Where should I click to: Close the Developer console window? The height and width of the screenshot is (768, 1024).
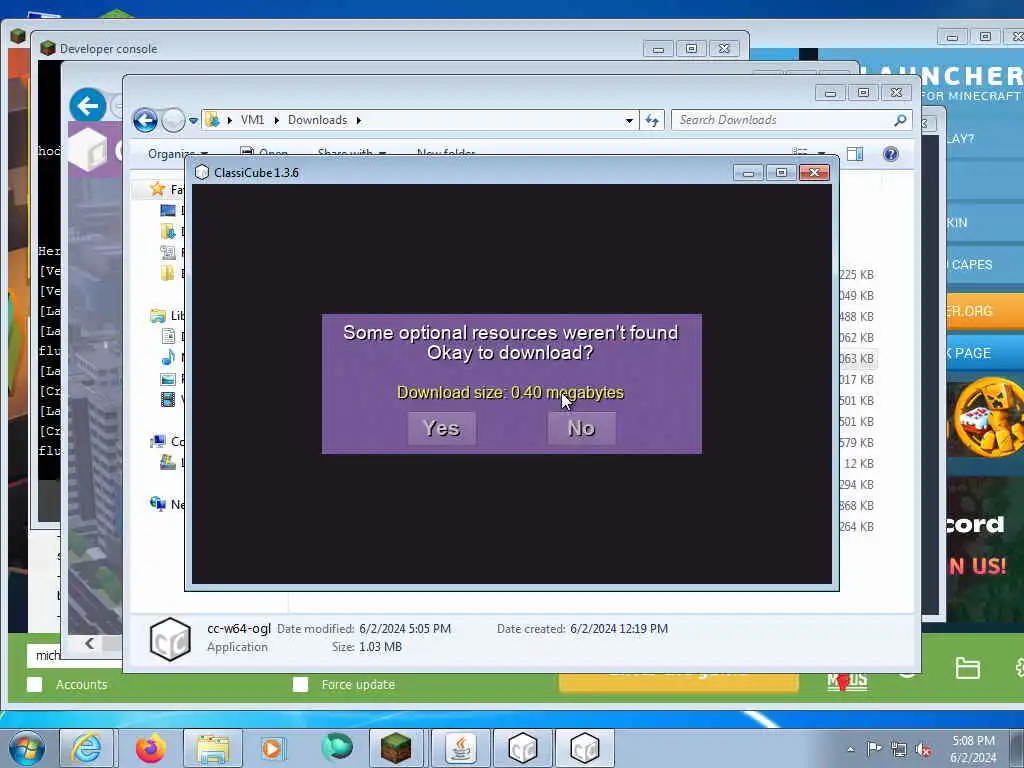click(724, 49)
